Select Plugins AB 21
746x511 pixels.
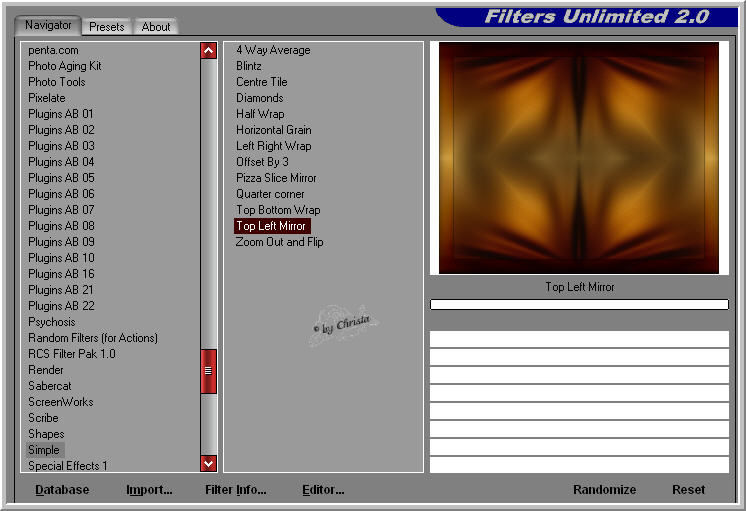tap(61, 290)
